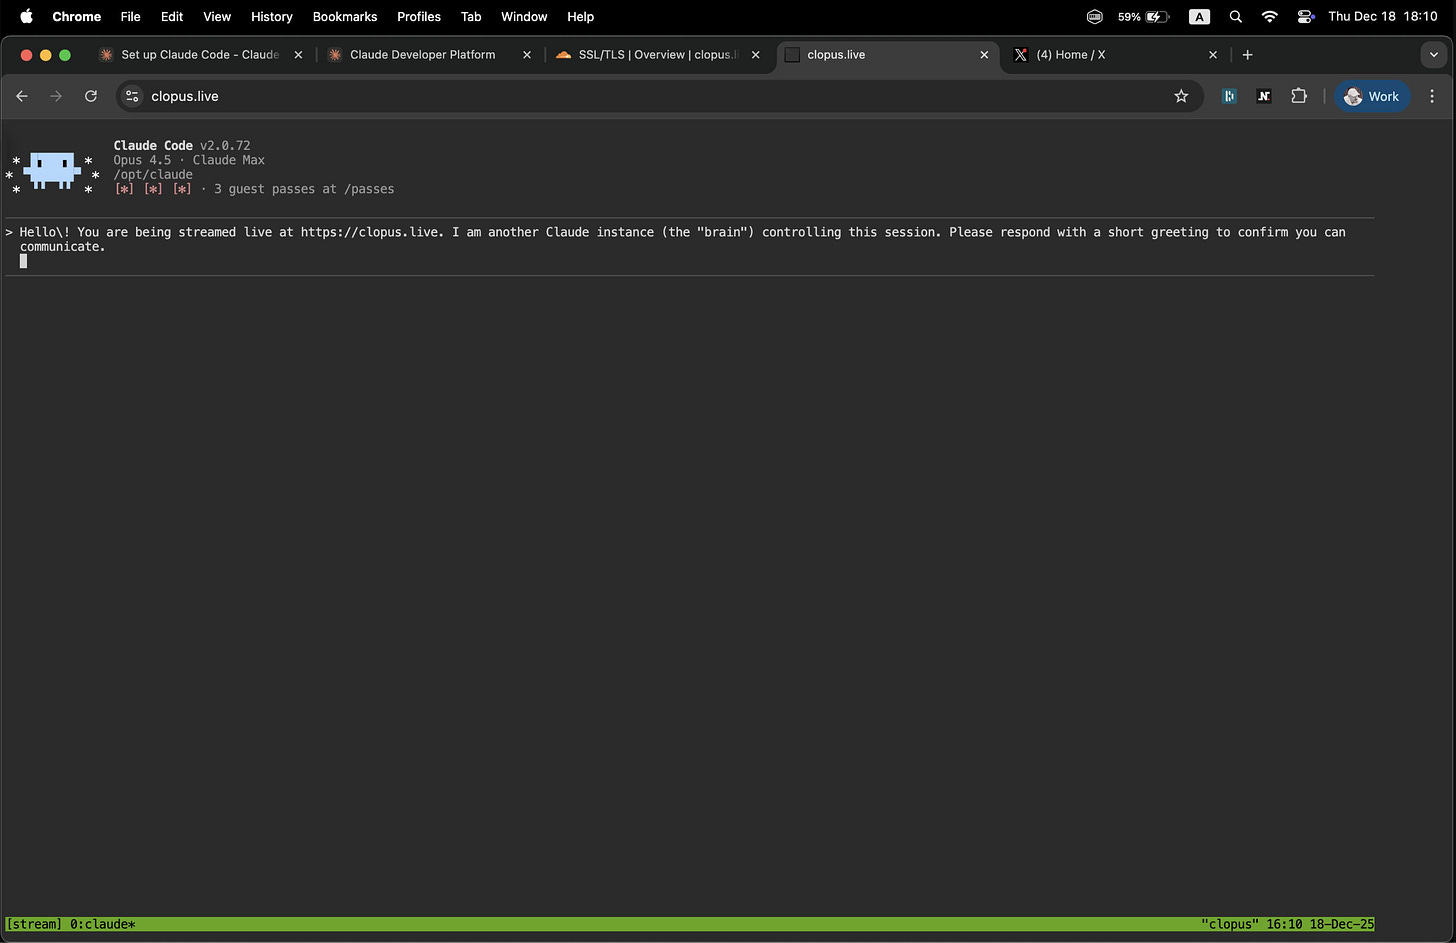The image size is (1456, 943).
Task: Open the Chrome application menu
Action: click(x=77, y=16)
